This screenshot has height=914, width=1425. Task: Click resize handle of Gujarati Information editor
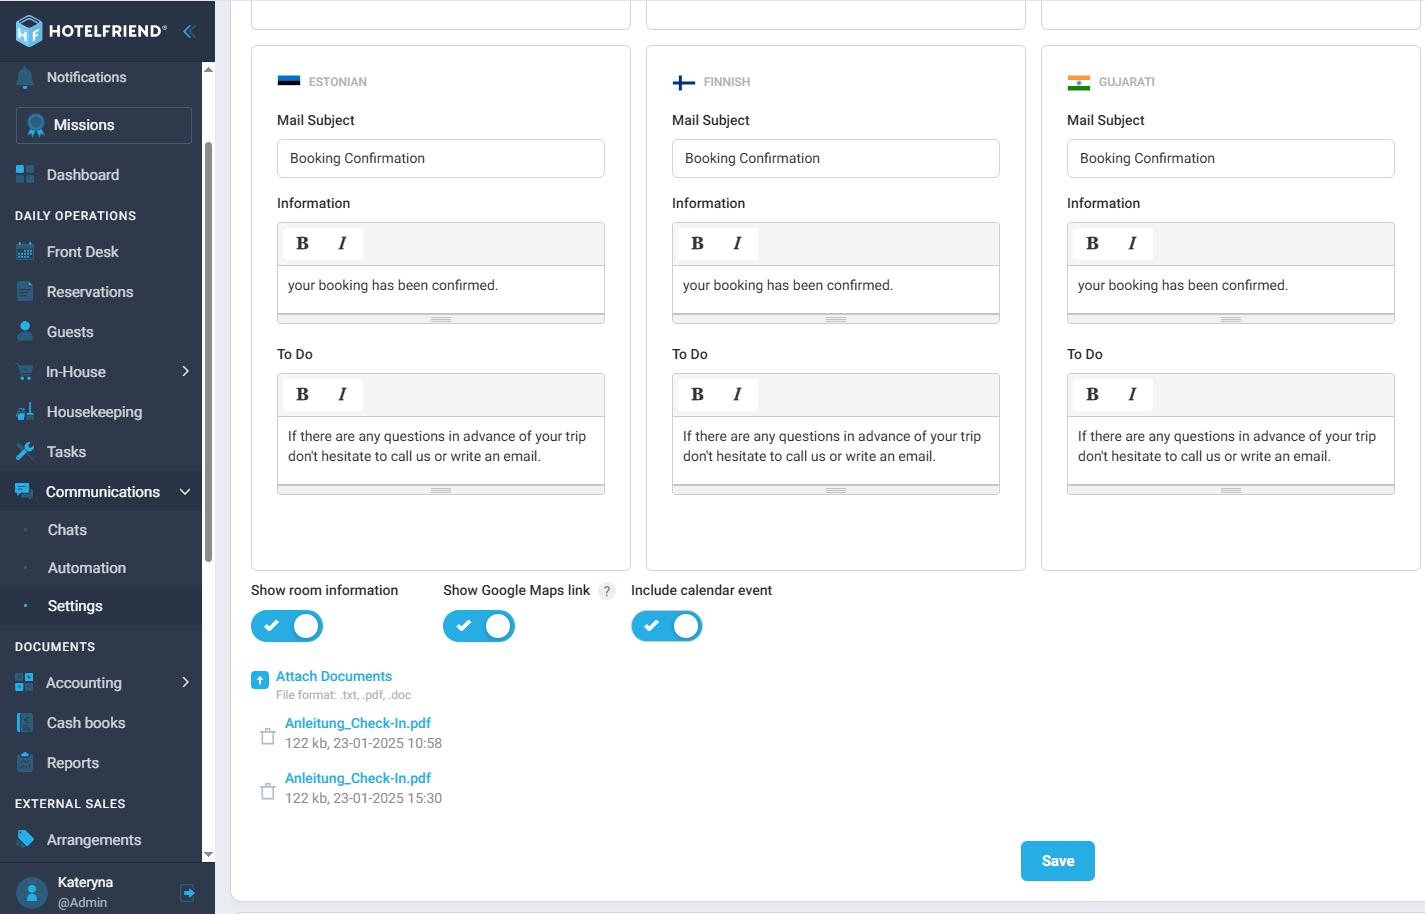[1231, 319]
